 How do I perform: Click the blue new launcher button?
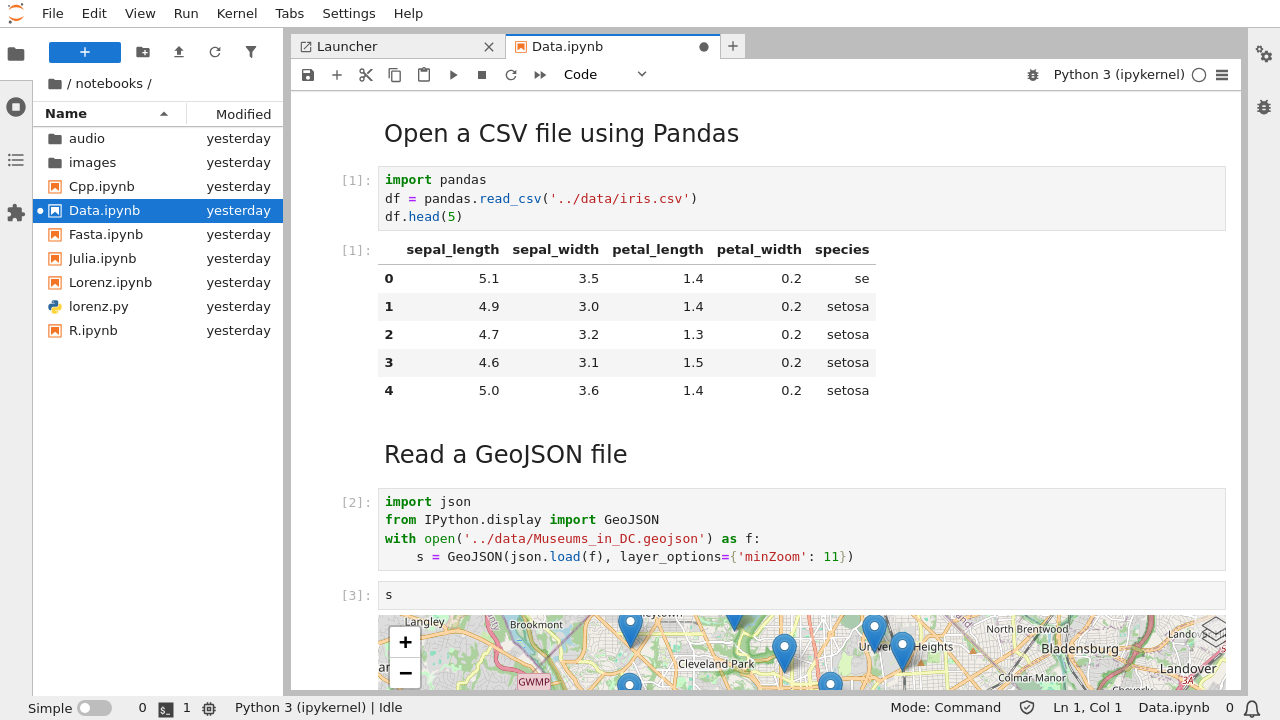tap(84, 51)
